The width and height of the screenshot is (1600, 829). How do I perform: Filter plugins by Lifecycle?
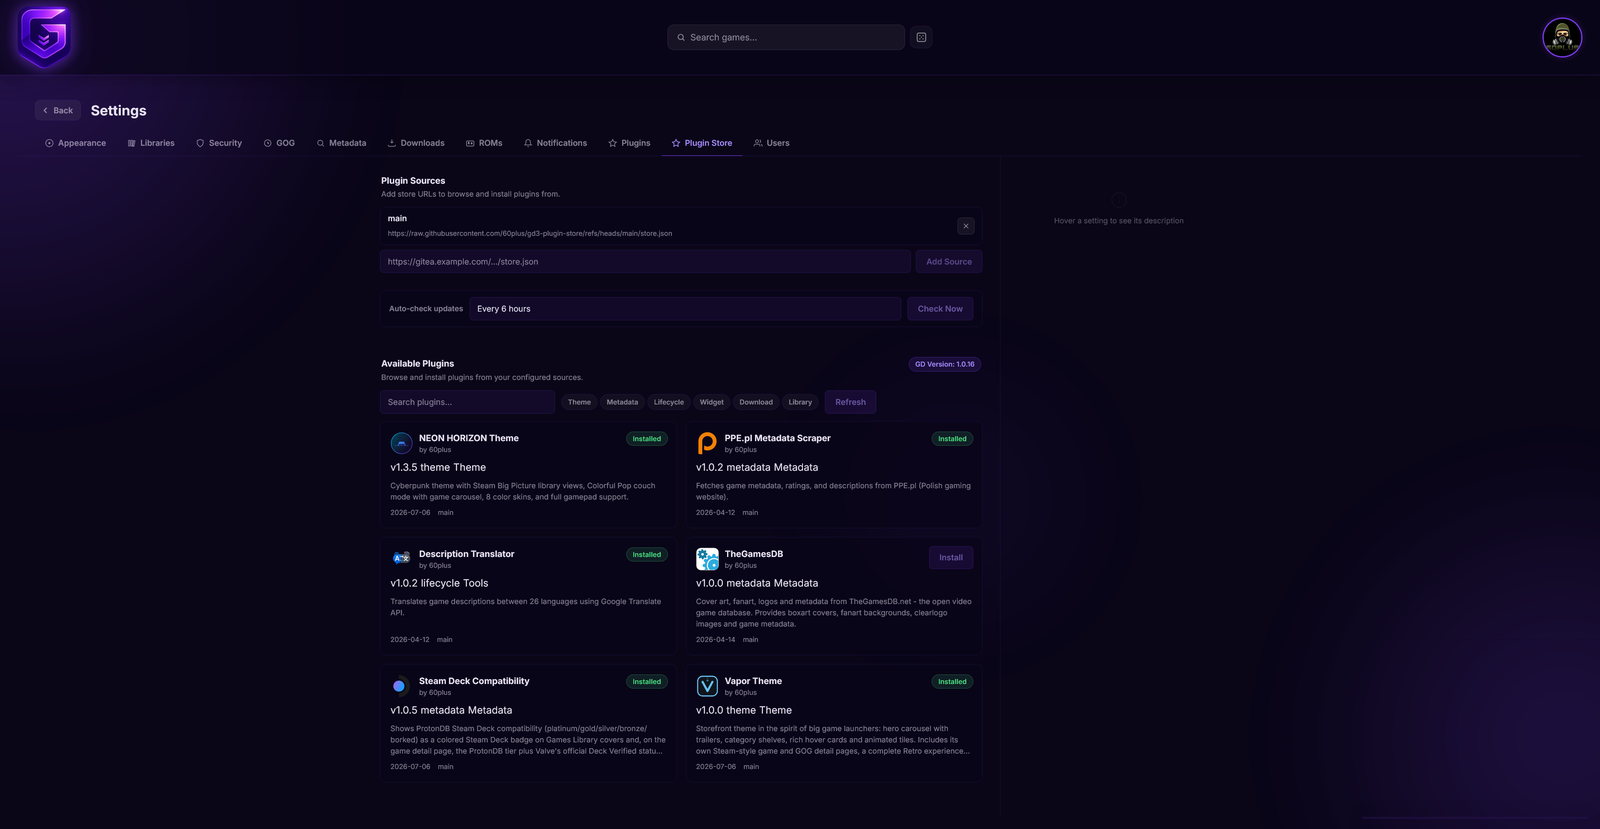pos(669,402)
